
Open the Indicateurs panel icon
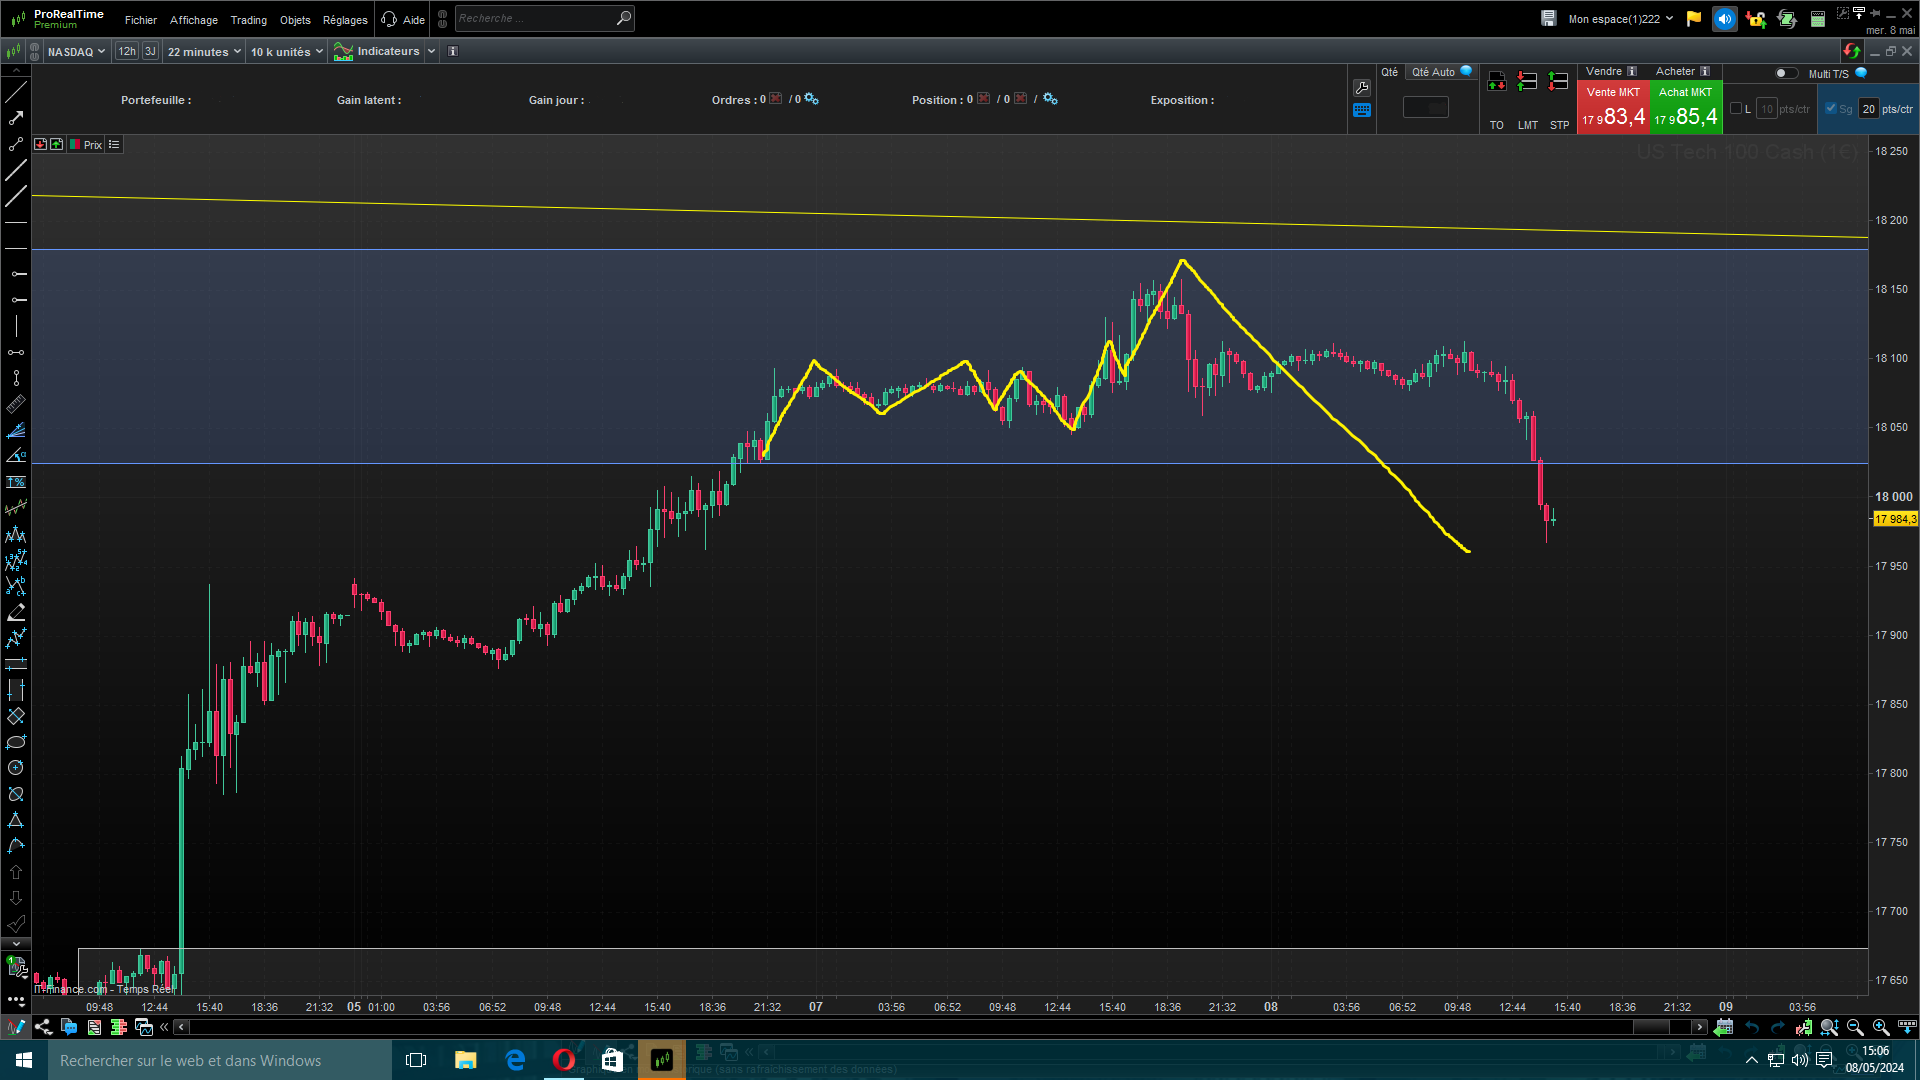pyautogui.click(x=343, y=51)
